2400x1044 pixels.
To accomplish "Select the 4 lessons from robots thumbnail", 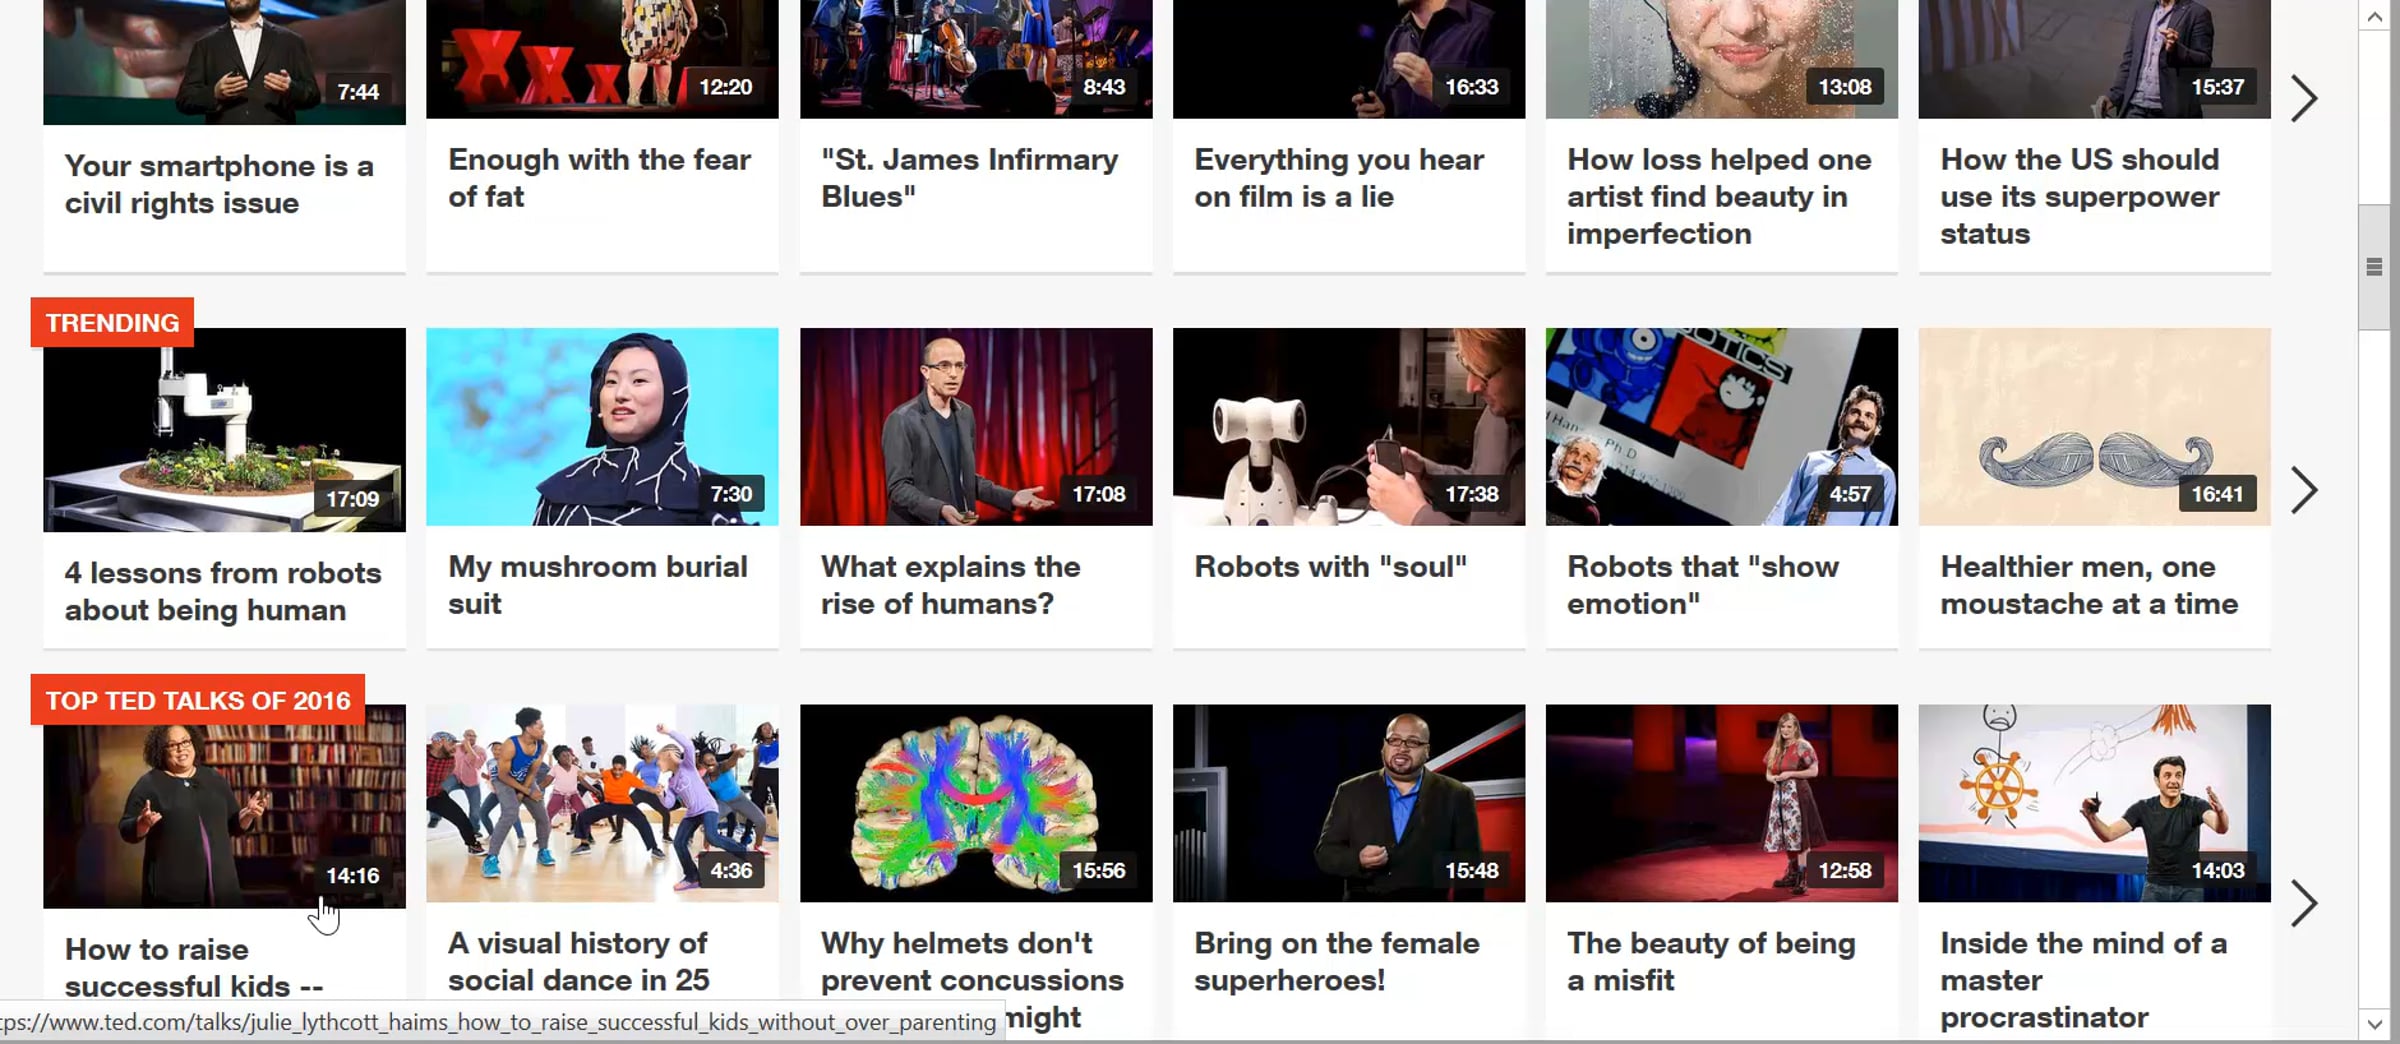I will click(x=224, y=430).
